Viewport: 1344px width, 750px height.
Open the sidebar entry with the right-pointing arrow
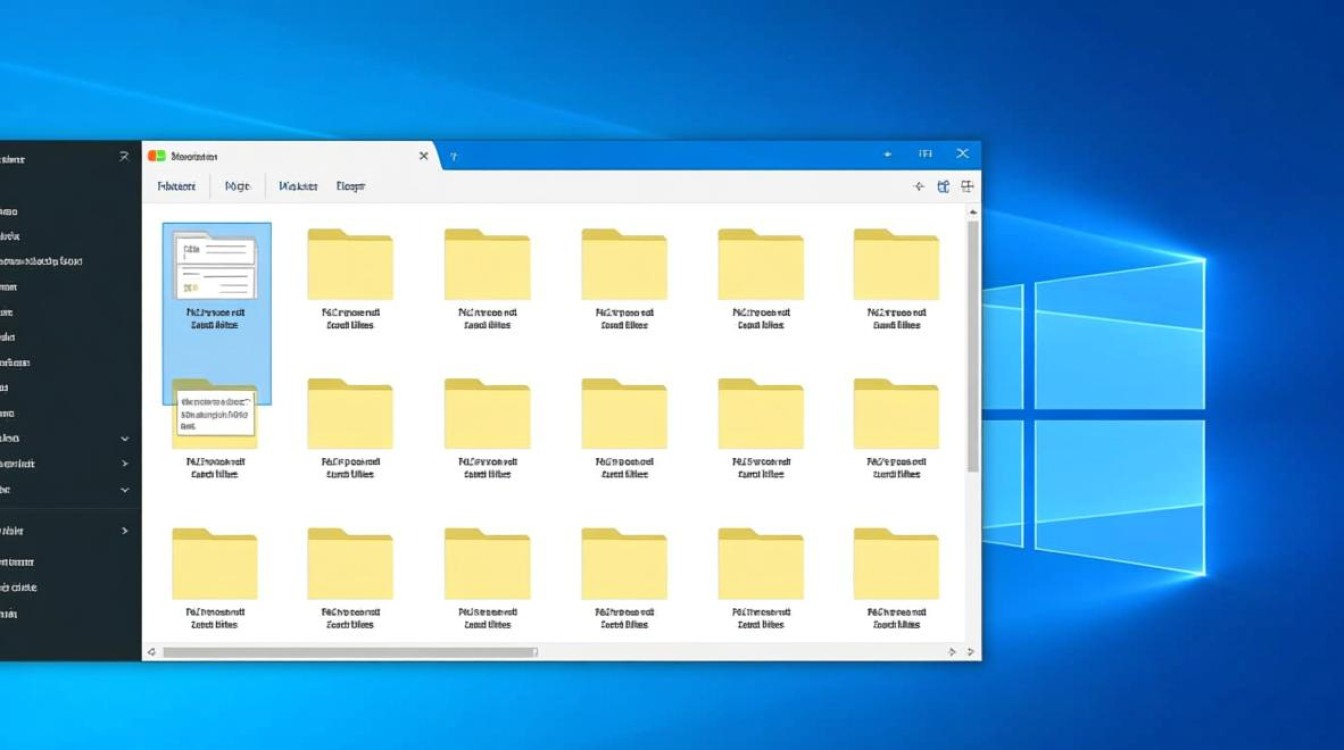point(124,463)
